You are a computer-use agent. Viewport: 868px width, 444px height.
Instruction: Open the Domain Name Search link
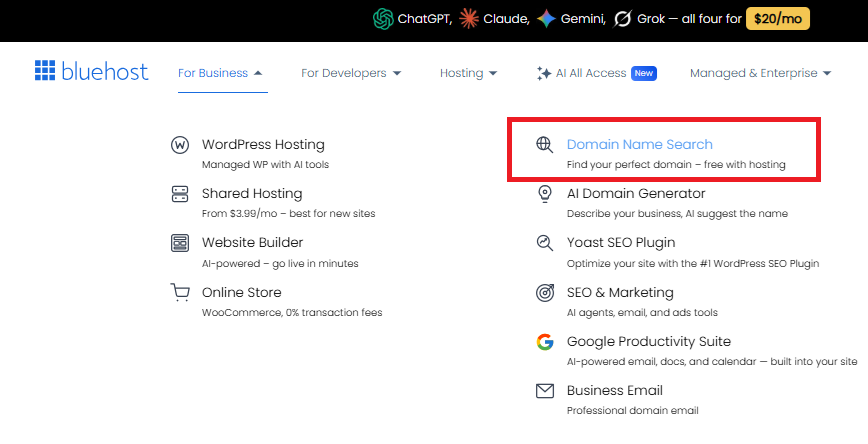[639, 144]
